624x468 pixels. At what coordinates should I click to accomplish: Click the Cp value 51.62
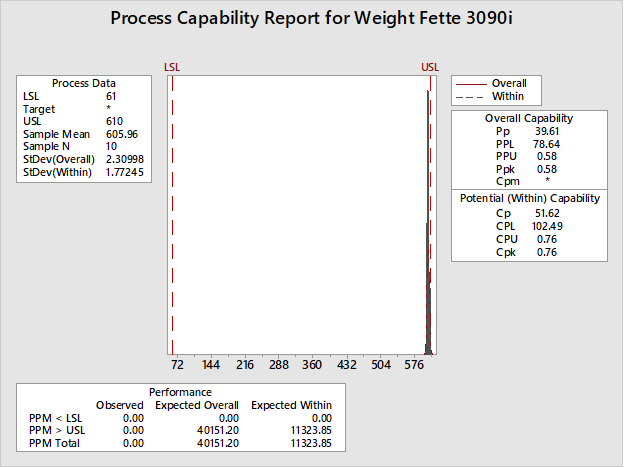(547, 213)
